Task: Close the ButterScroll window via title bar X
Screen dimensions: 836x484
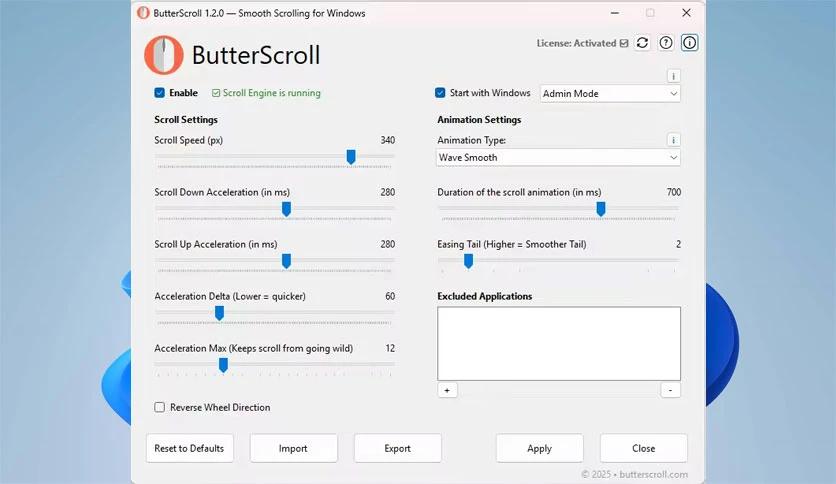Action: point(686,13)
